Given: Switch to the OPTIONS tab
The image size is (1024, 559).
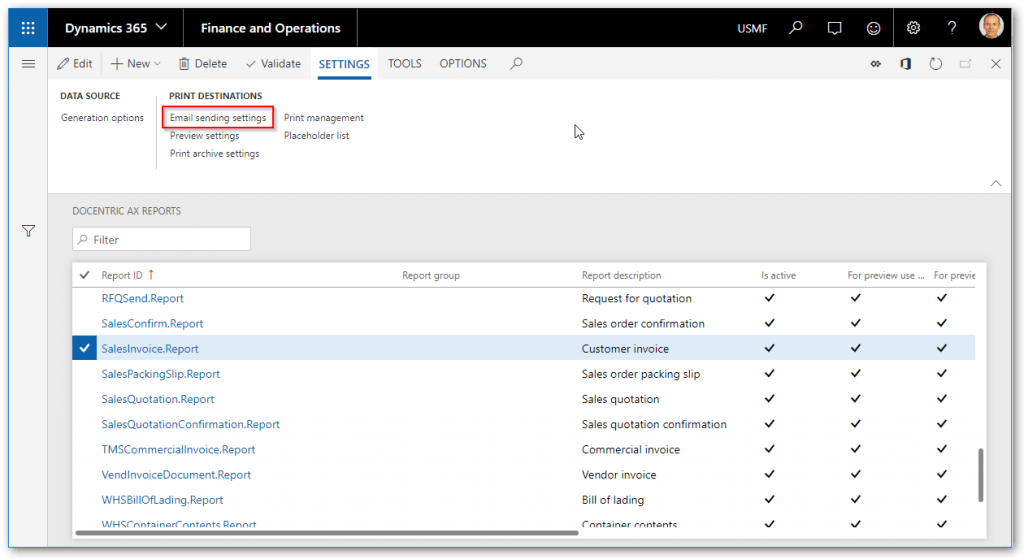Looking at the screenshot, I should [462, 63].
